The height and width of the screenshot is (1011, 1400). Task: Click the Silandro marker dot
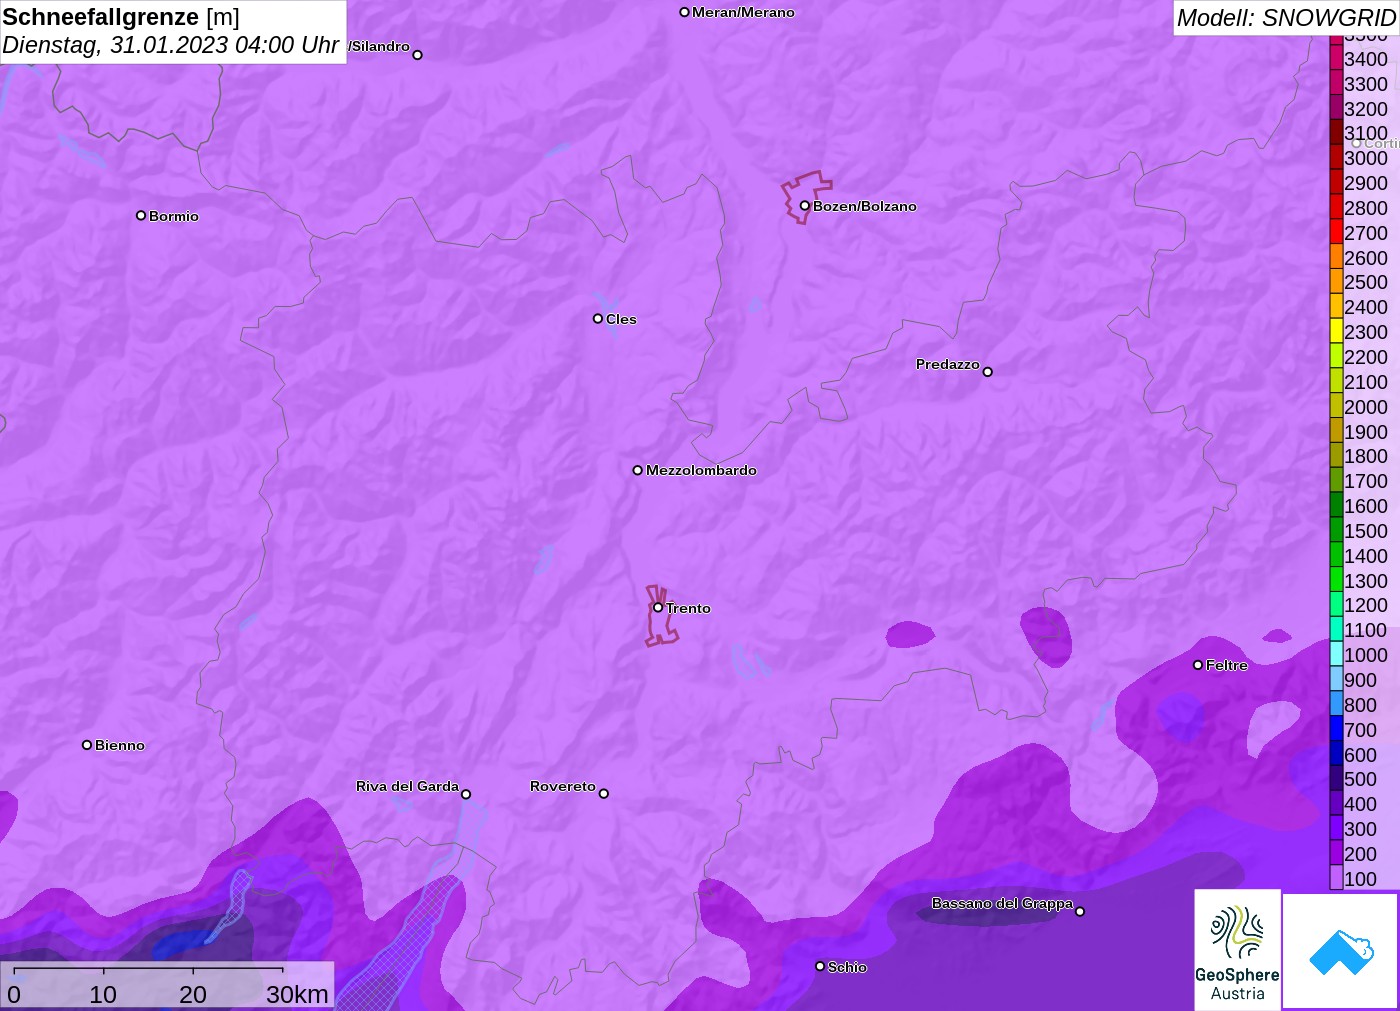pyautogui.click(x=418, y=55)
